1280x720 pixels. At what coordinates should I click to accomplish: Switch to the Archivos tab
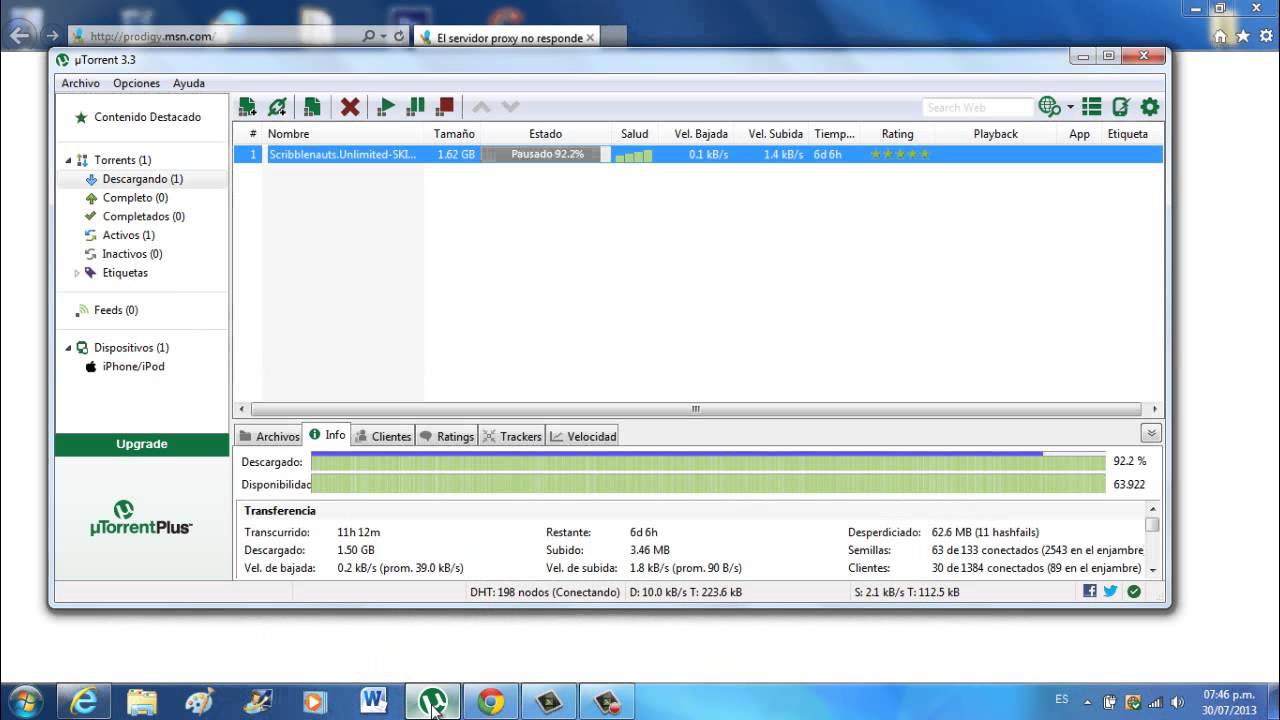click(x=269, y=436)
